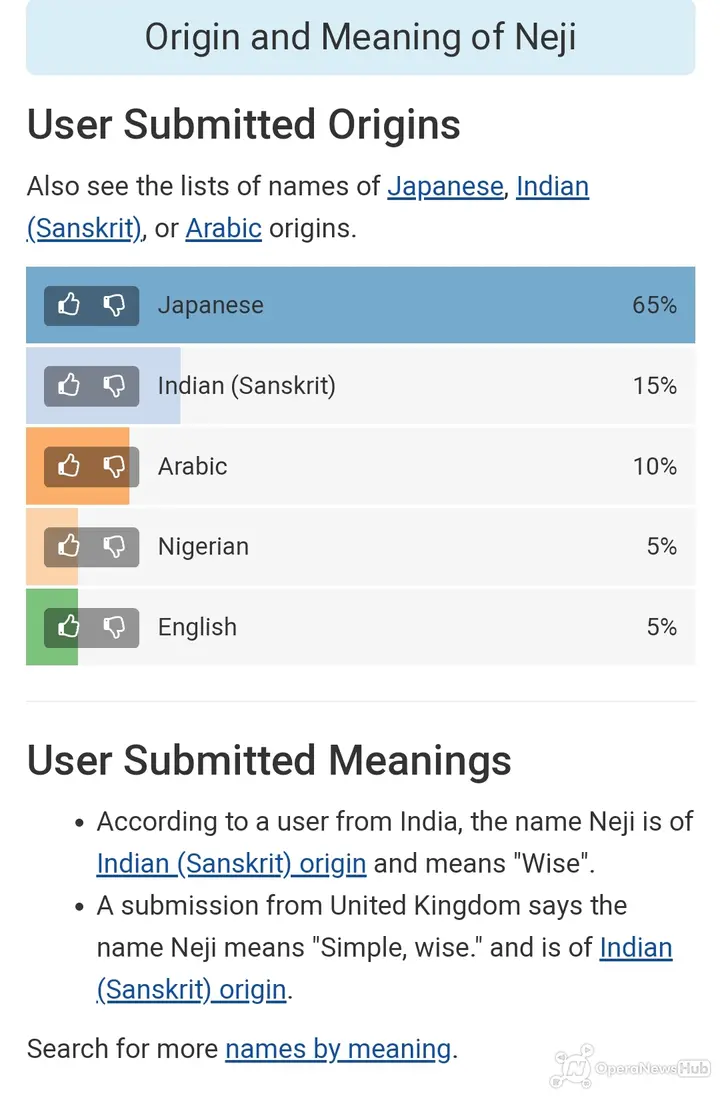720x1096 pixels.
Task: Select the Japanese 65% bar
Action: [x=361, y=305]
